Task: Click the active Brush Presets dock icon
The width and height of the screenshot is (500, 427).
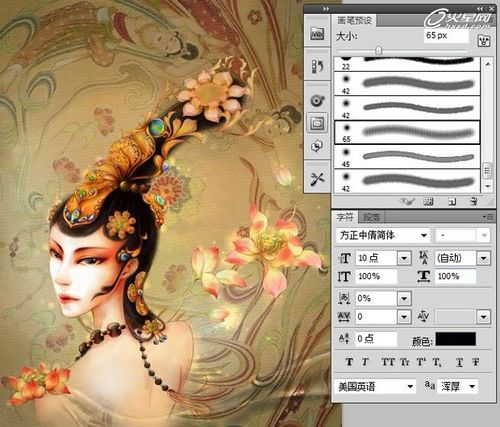Action: [x=317, y=123]
